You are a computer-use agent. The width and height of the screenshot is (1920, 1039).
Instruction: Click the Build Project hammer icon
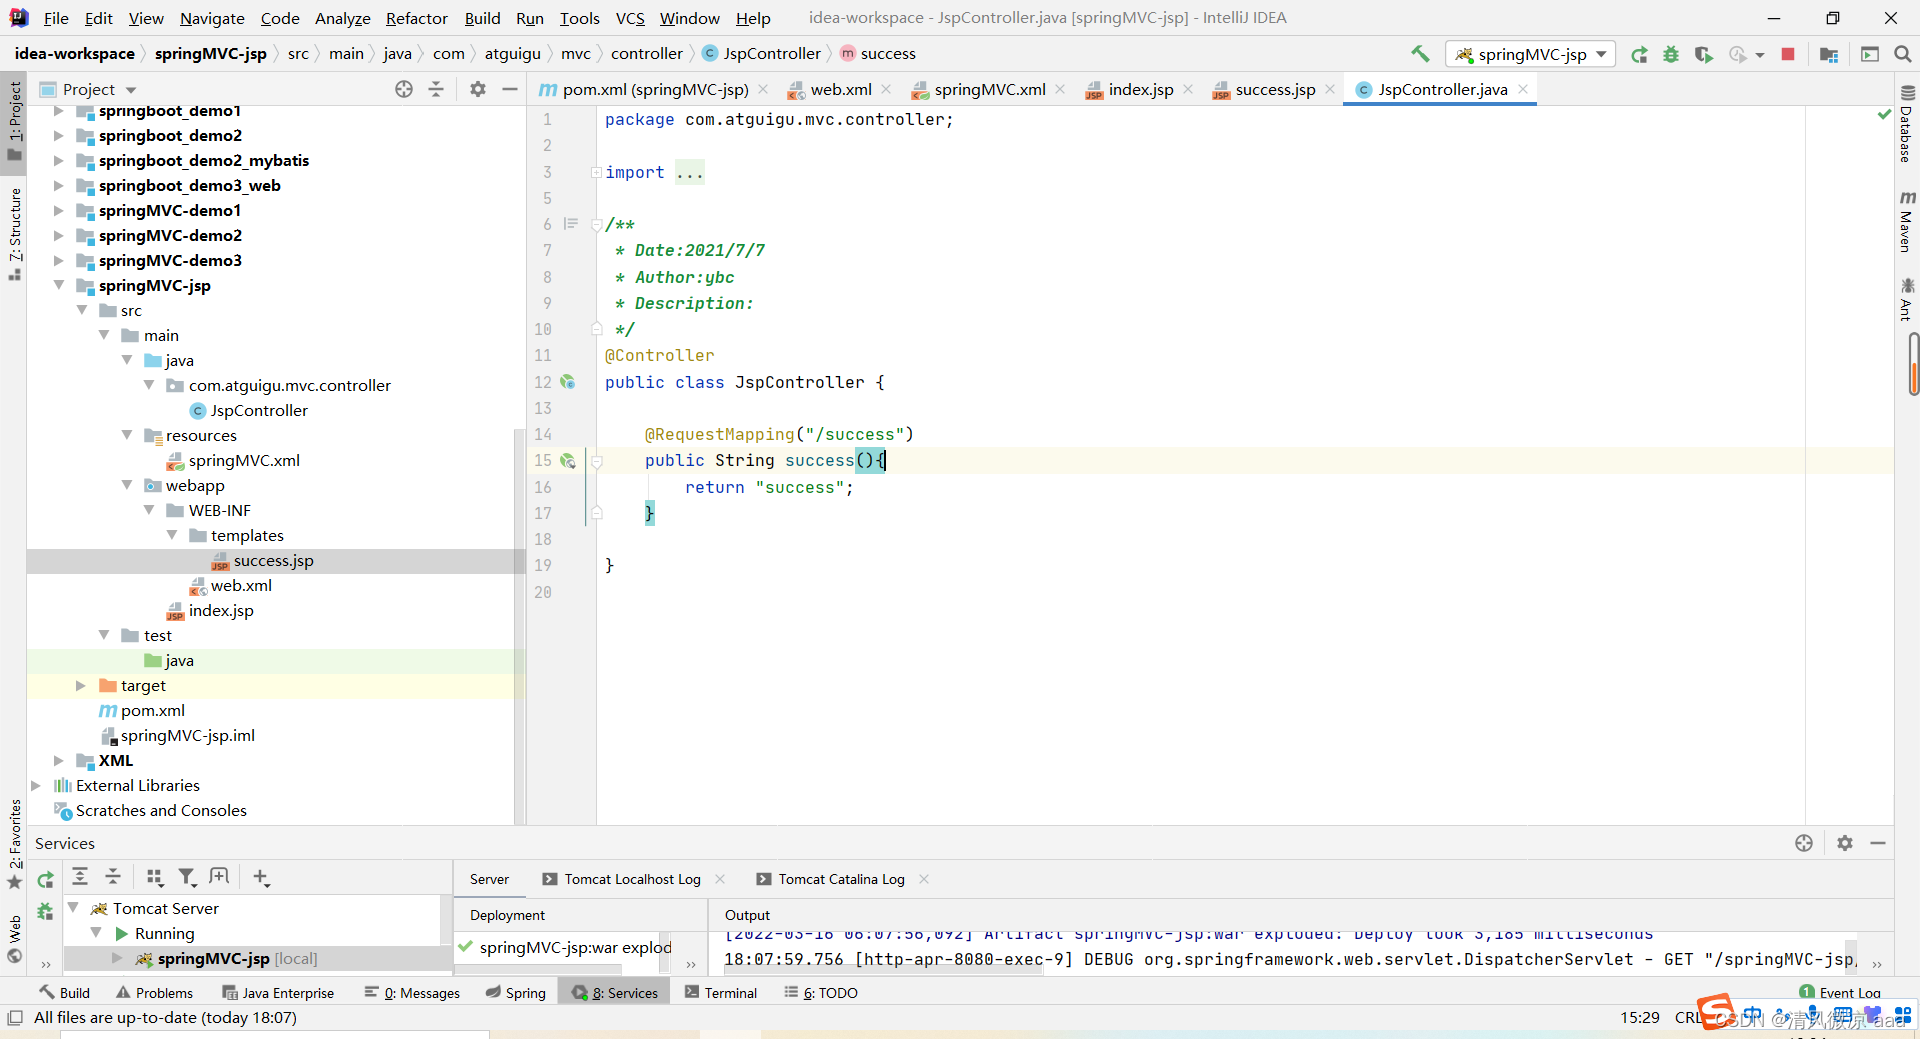click(1420, 54)
